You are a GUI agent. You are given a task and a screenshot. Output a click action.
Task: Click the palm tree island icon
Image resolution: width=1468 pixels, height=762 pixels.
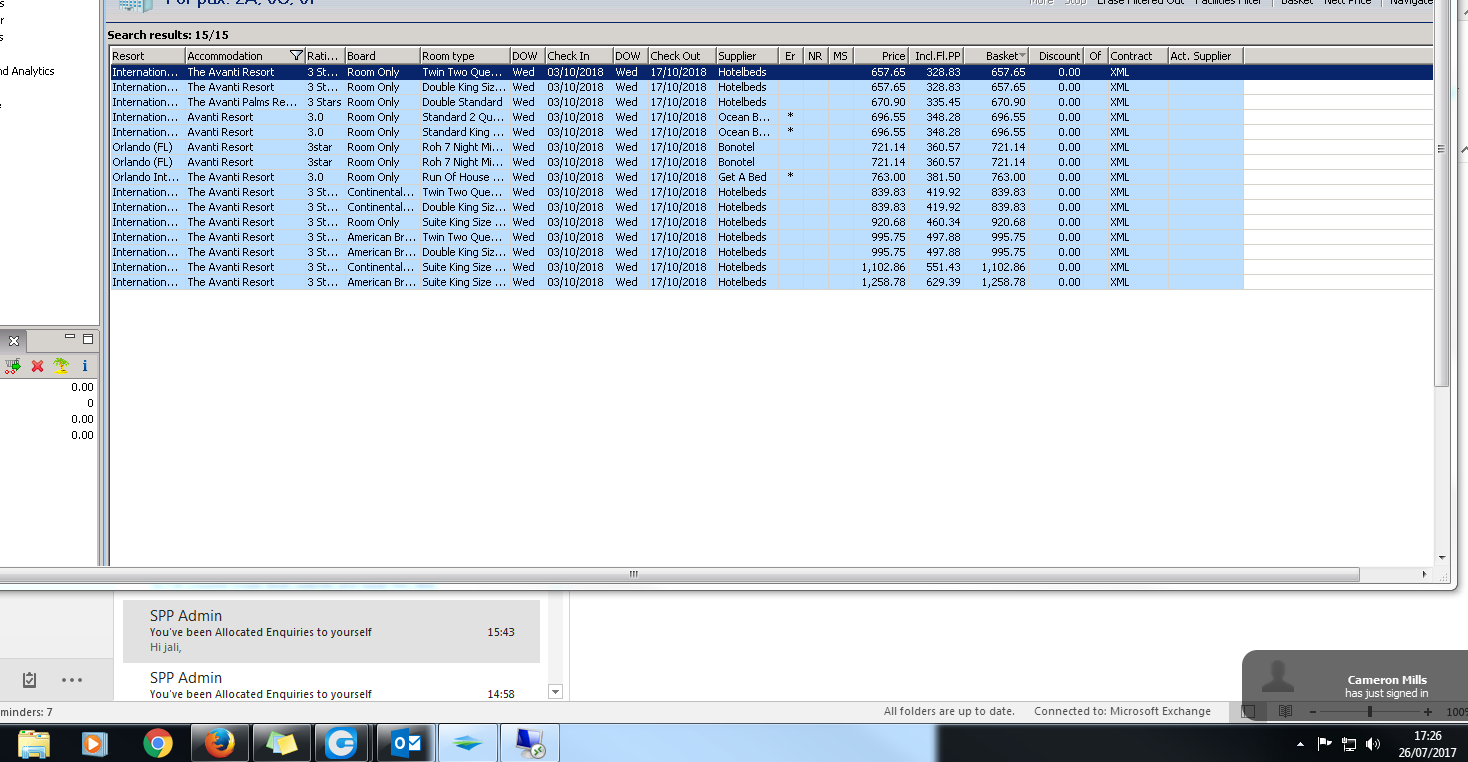[61, 366]
